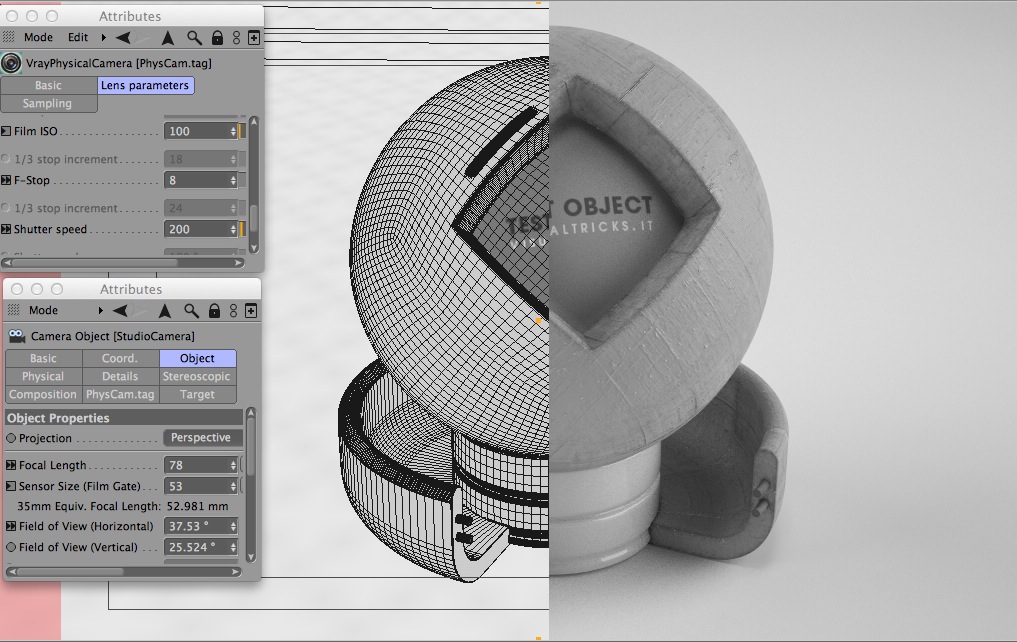Click search magnifier in top Attributes toolbar
The height and width of the screenshot is (642, 1017).
tap(194, 38)
